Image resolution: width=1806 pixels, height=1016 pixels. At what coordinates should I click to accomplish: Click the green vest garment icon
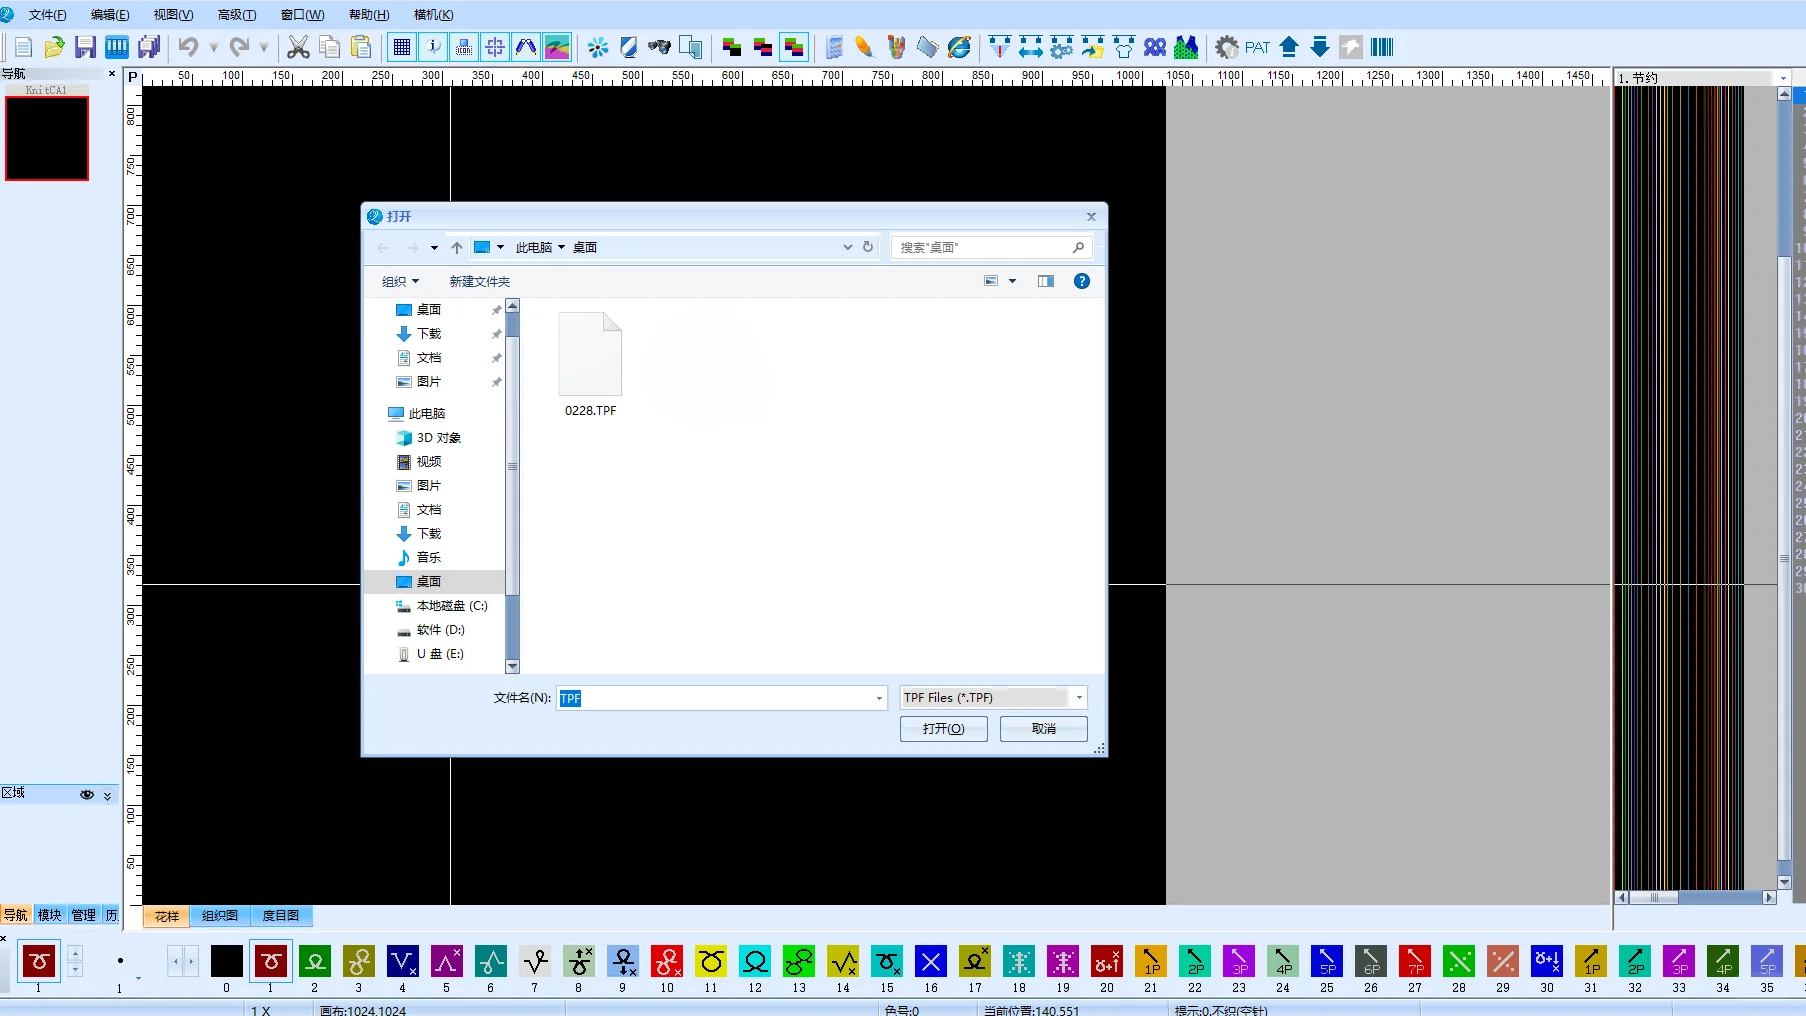(x=1186, y=47)
